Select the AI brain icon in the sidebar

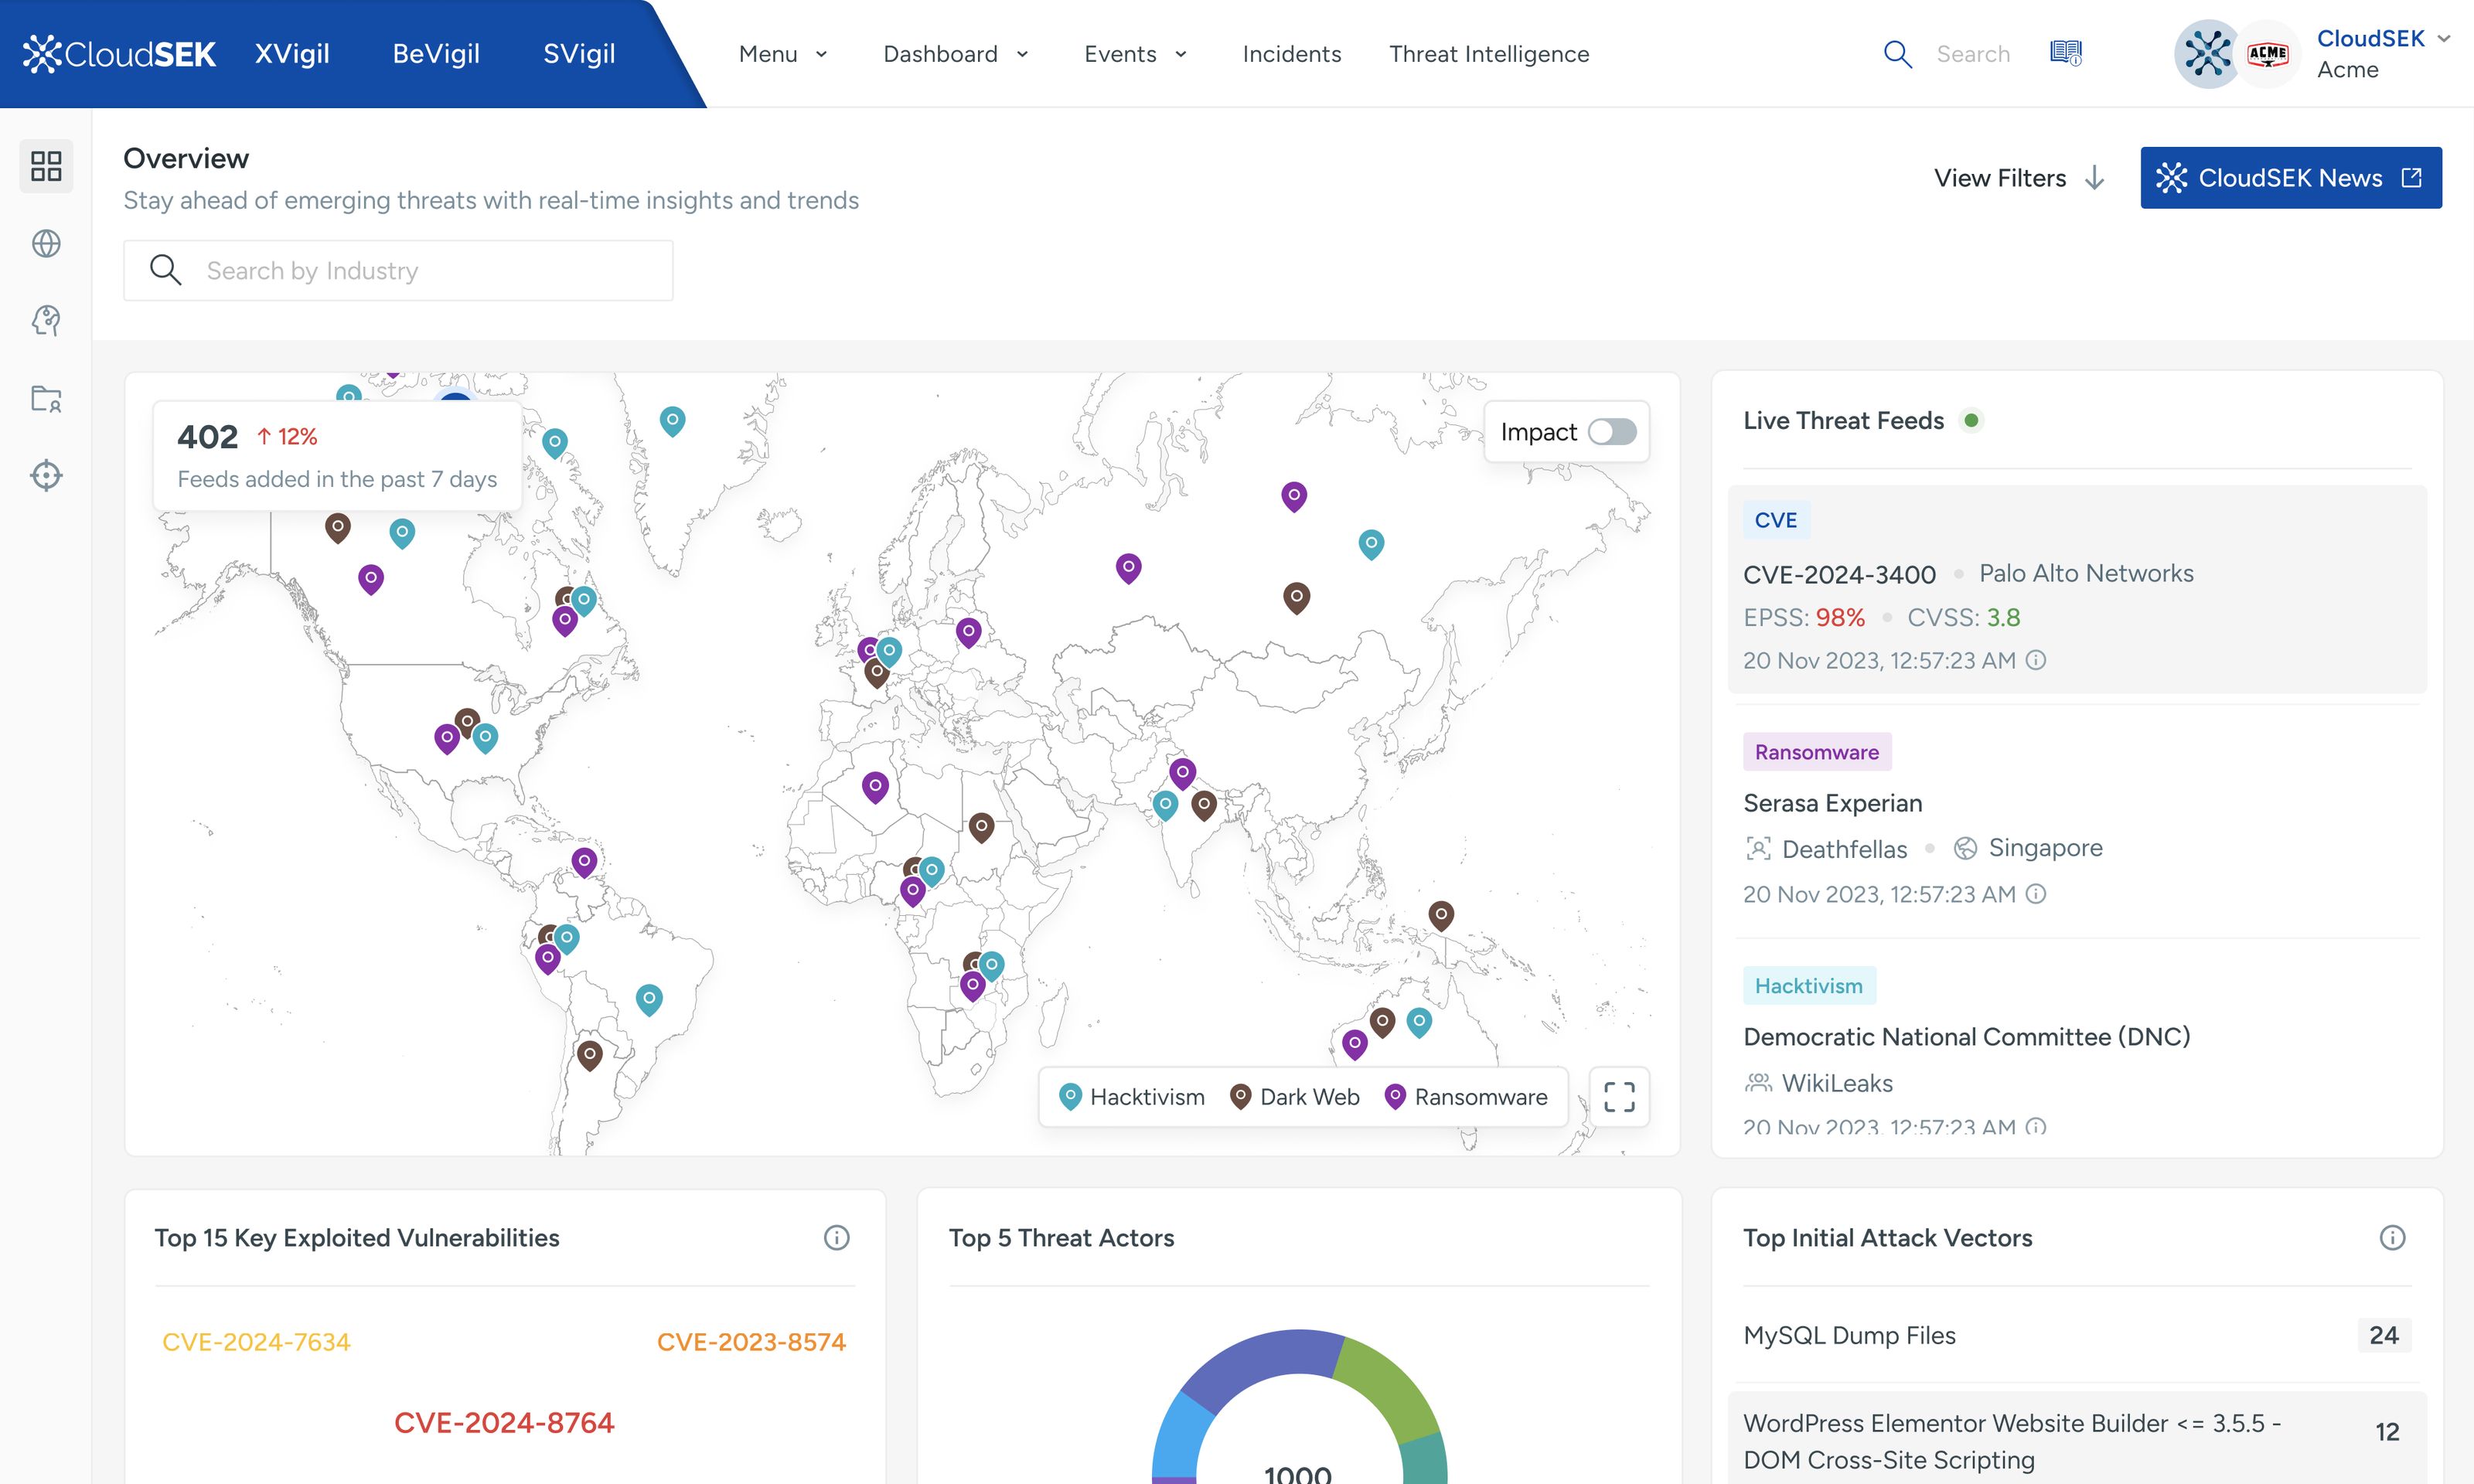pyautogui.click(x=46, y=320)
